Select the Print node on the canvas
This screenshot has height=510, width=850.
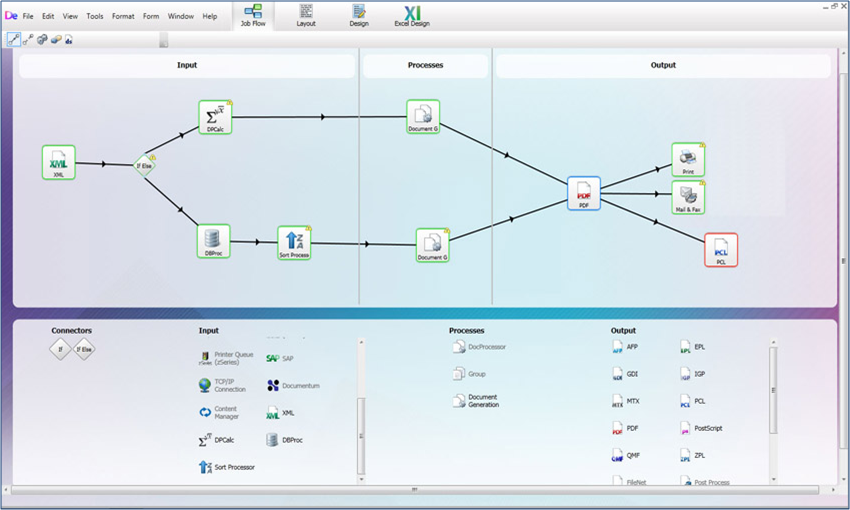pyautogui.click(x=688, y=159)
